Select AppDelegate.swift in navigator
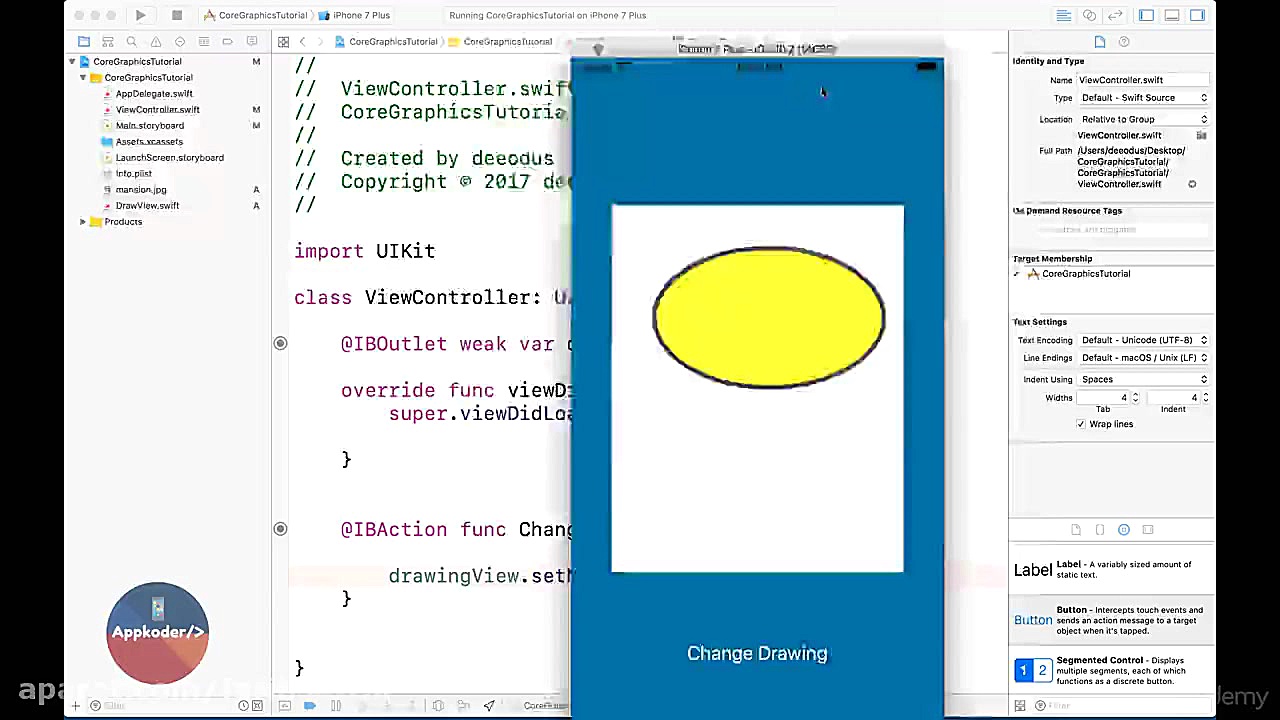Viewport: 1280px width, 720px height. tap(154, 93)
